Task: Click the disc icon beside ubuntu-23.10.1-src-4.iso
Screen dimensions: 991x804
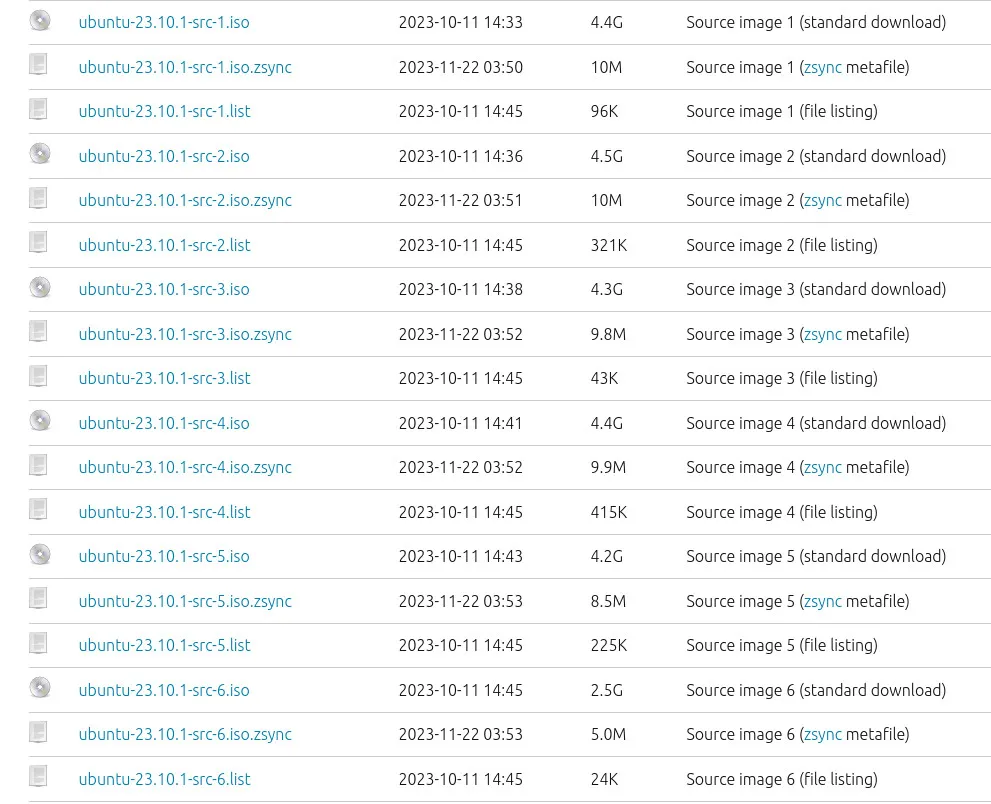Action: pos(39,422)
